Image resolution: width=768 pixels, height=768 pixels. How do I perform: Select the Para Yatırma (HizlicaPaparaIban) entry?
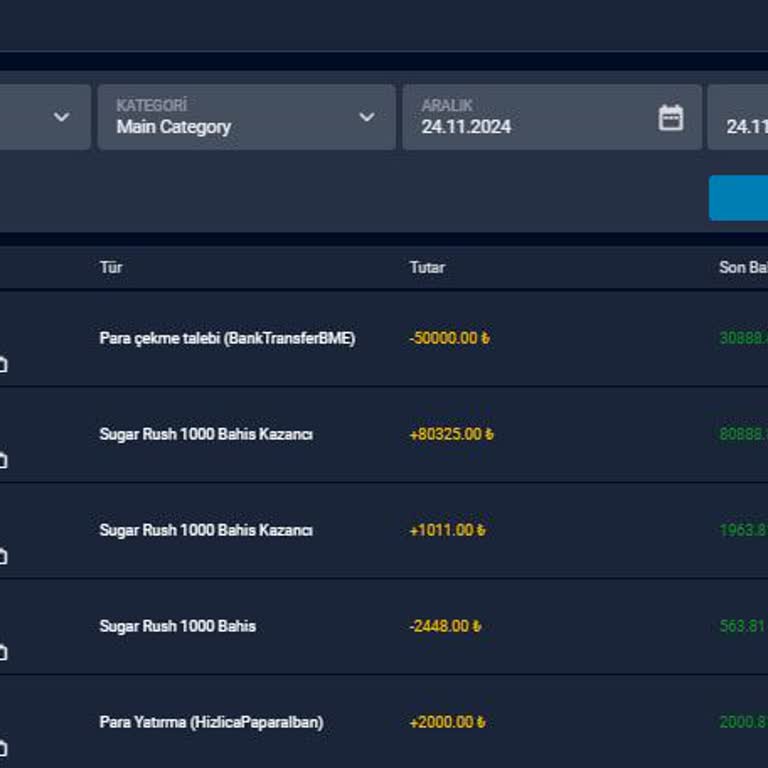[211, 722]
